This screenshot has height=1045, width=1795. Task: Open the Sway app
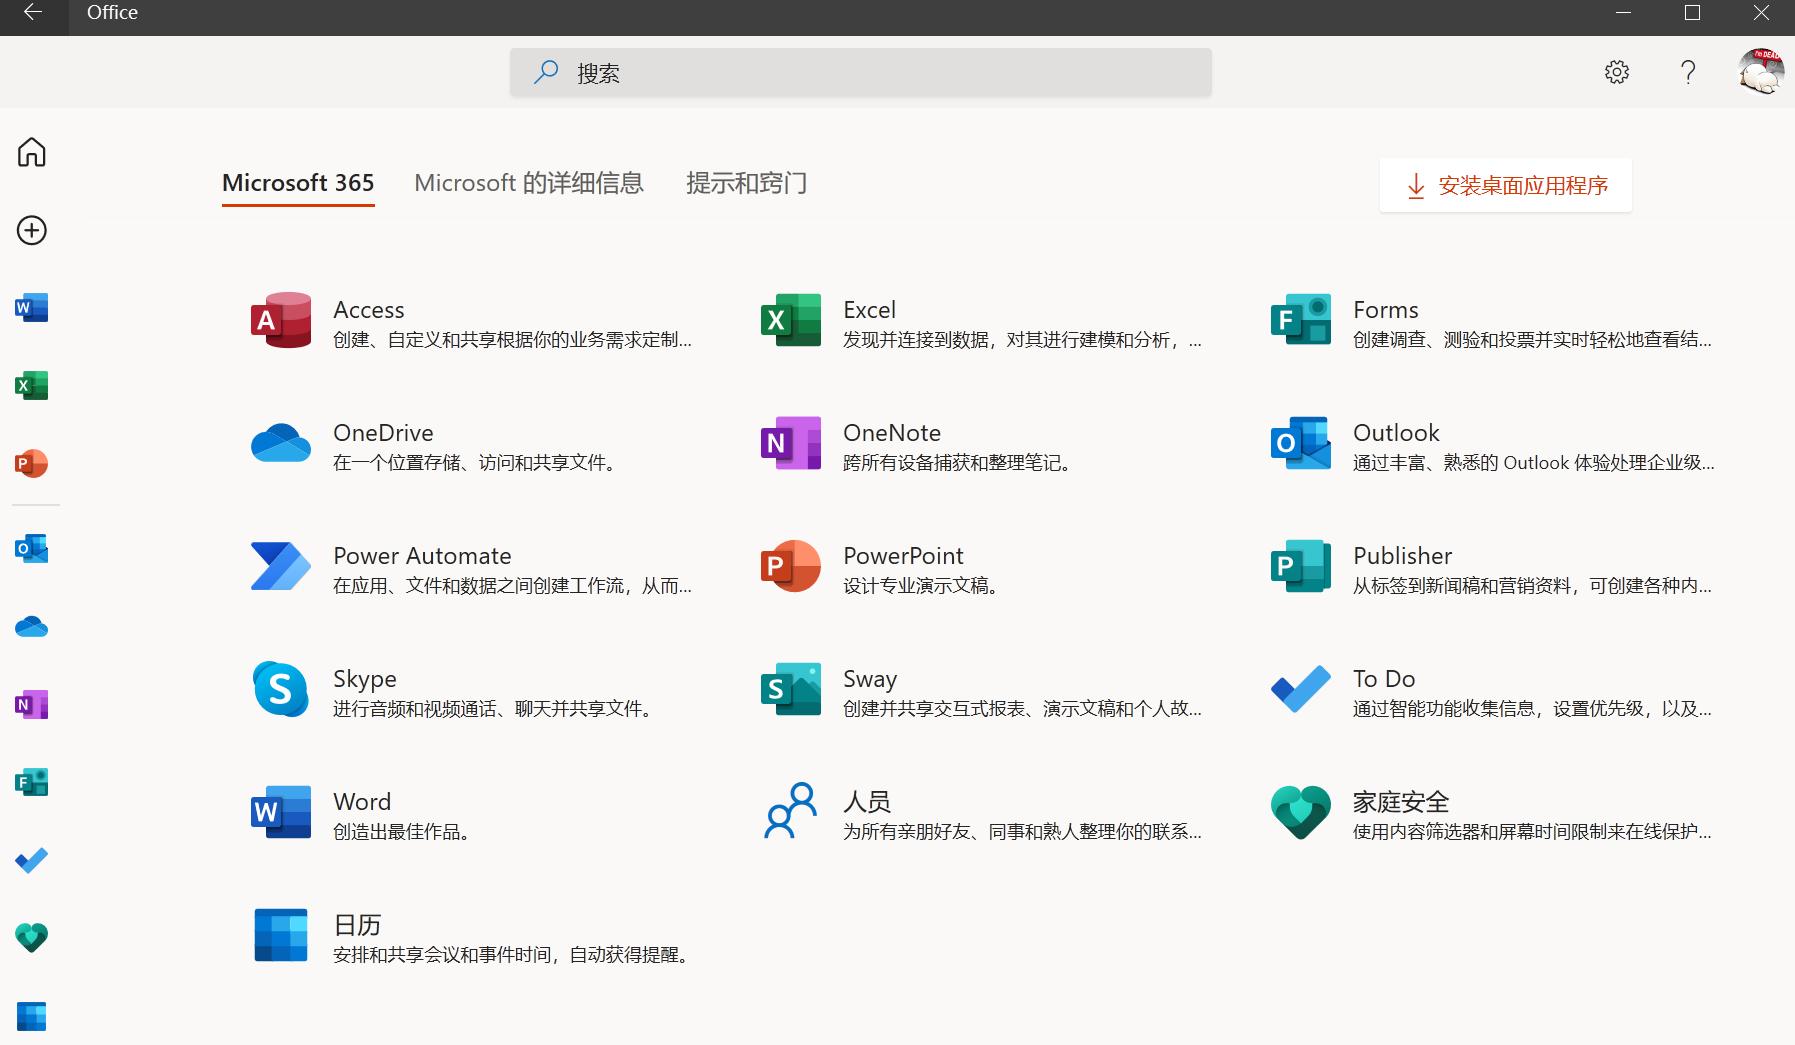pos(980,691)
